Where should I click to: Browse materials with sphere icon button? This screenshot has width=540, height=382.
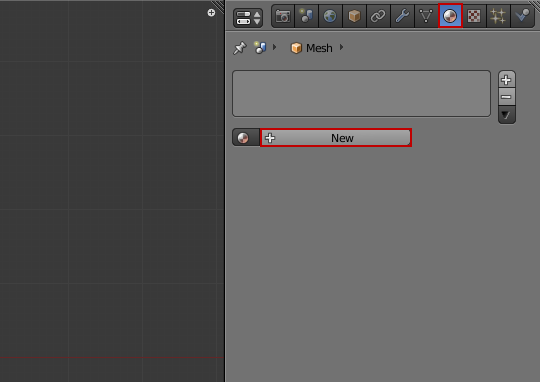point(246,138)
